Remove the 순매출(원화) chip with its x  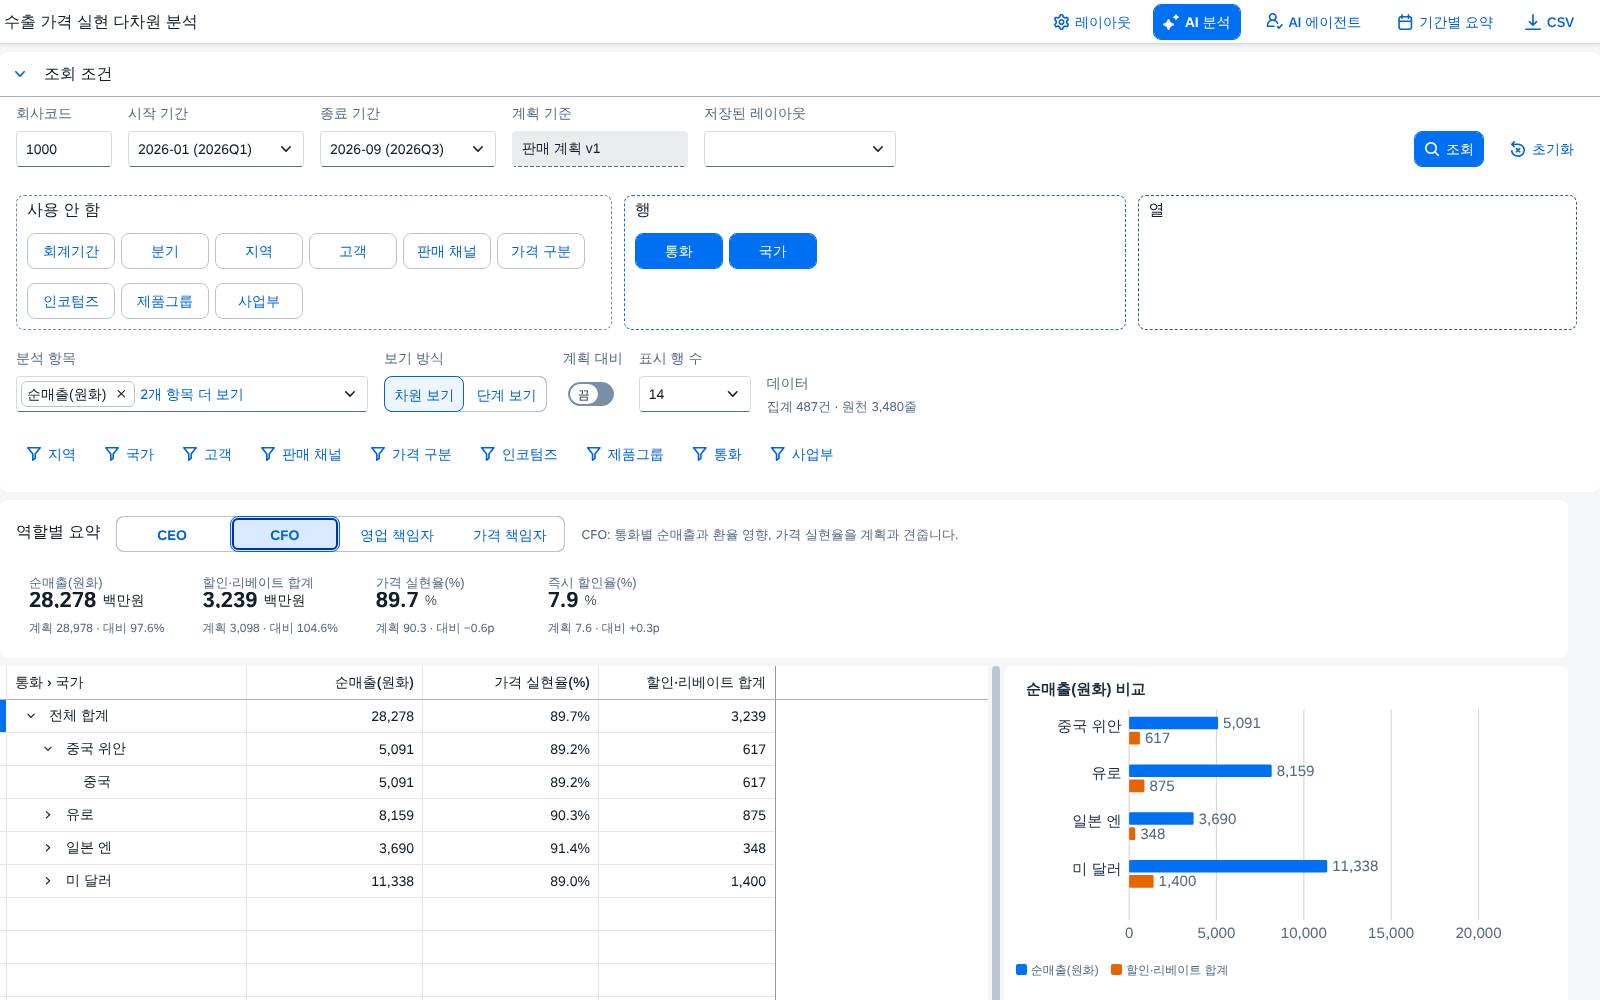click(121, 394)
